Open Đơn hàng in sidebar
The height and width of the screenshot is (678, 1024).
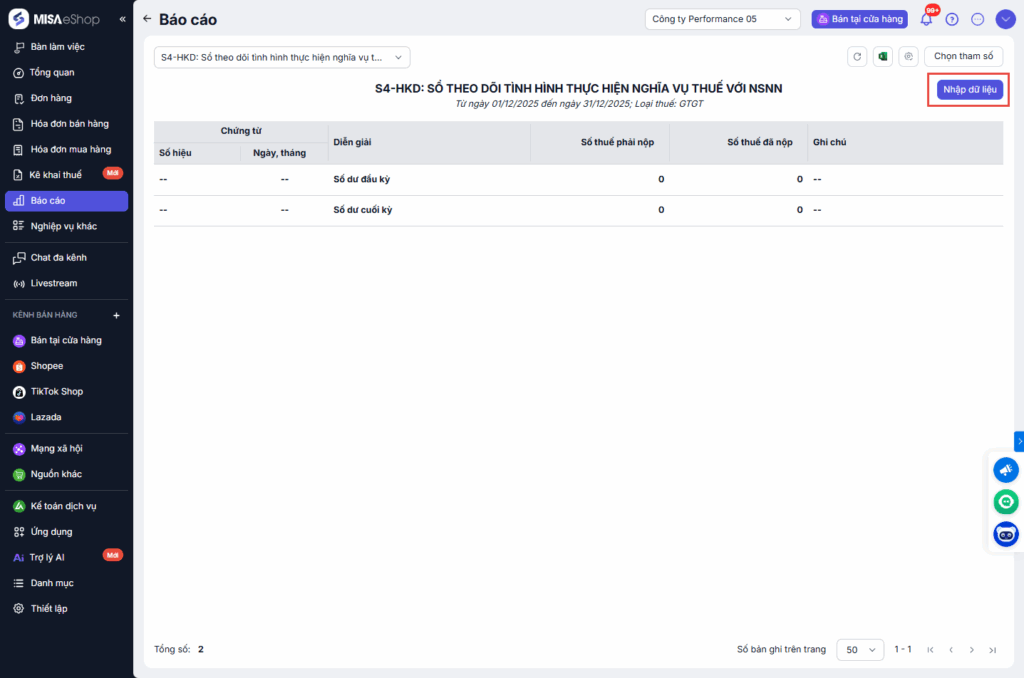(x=66, y=98)
